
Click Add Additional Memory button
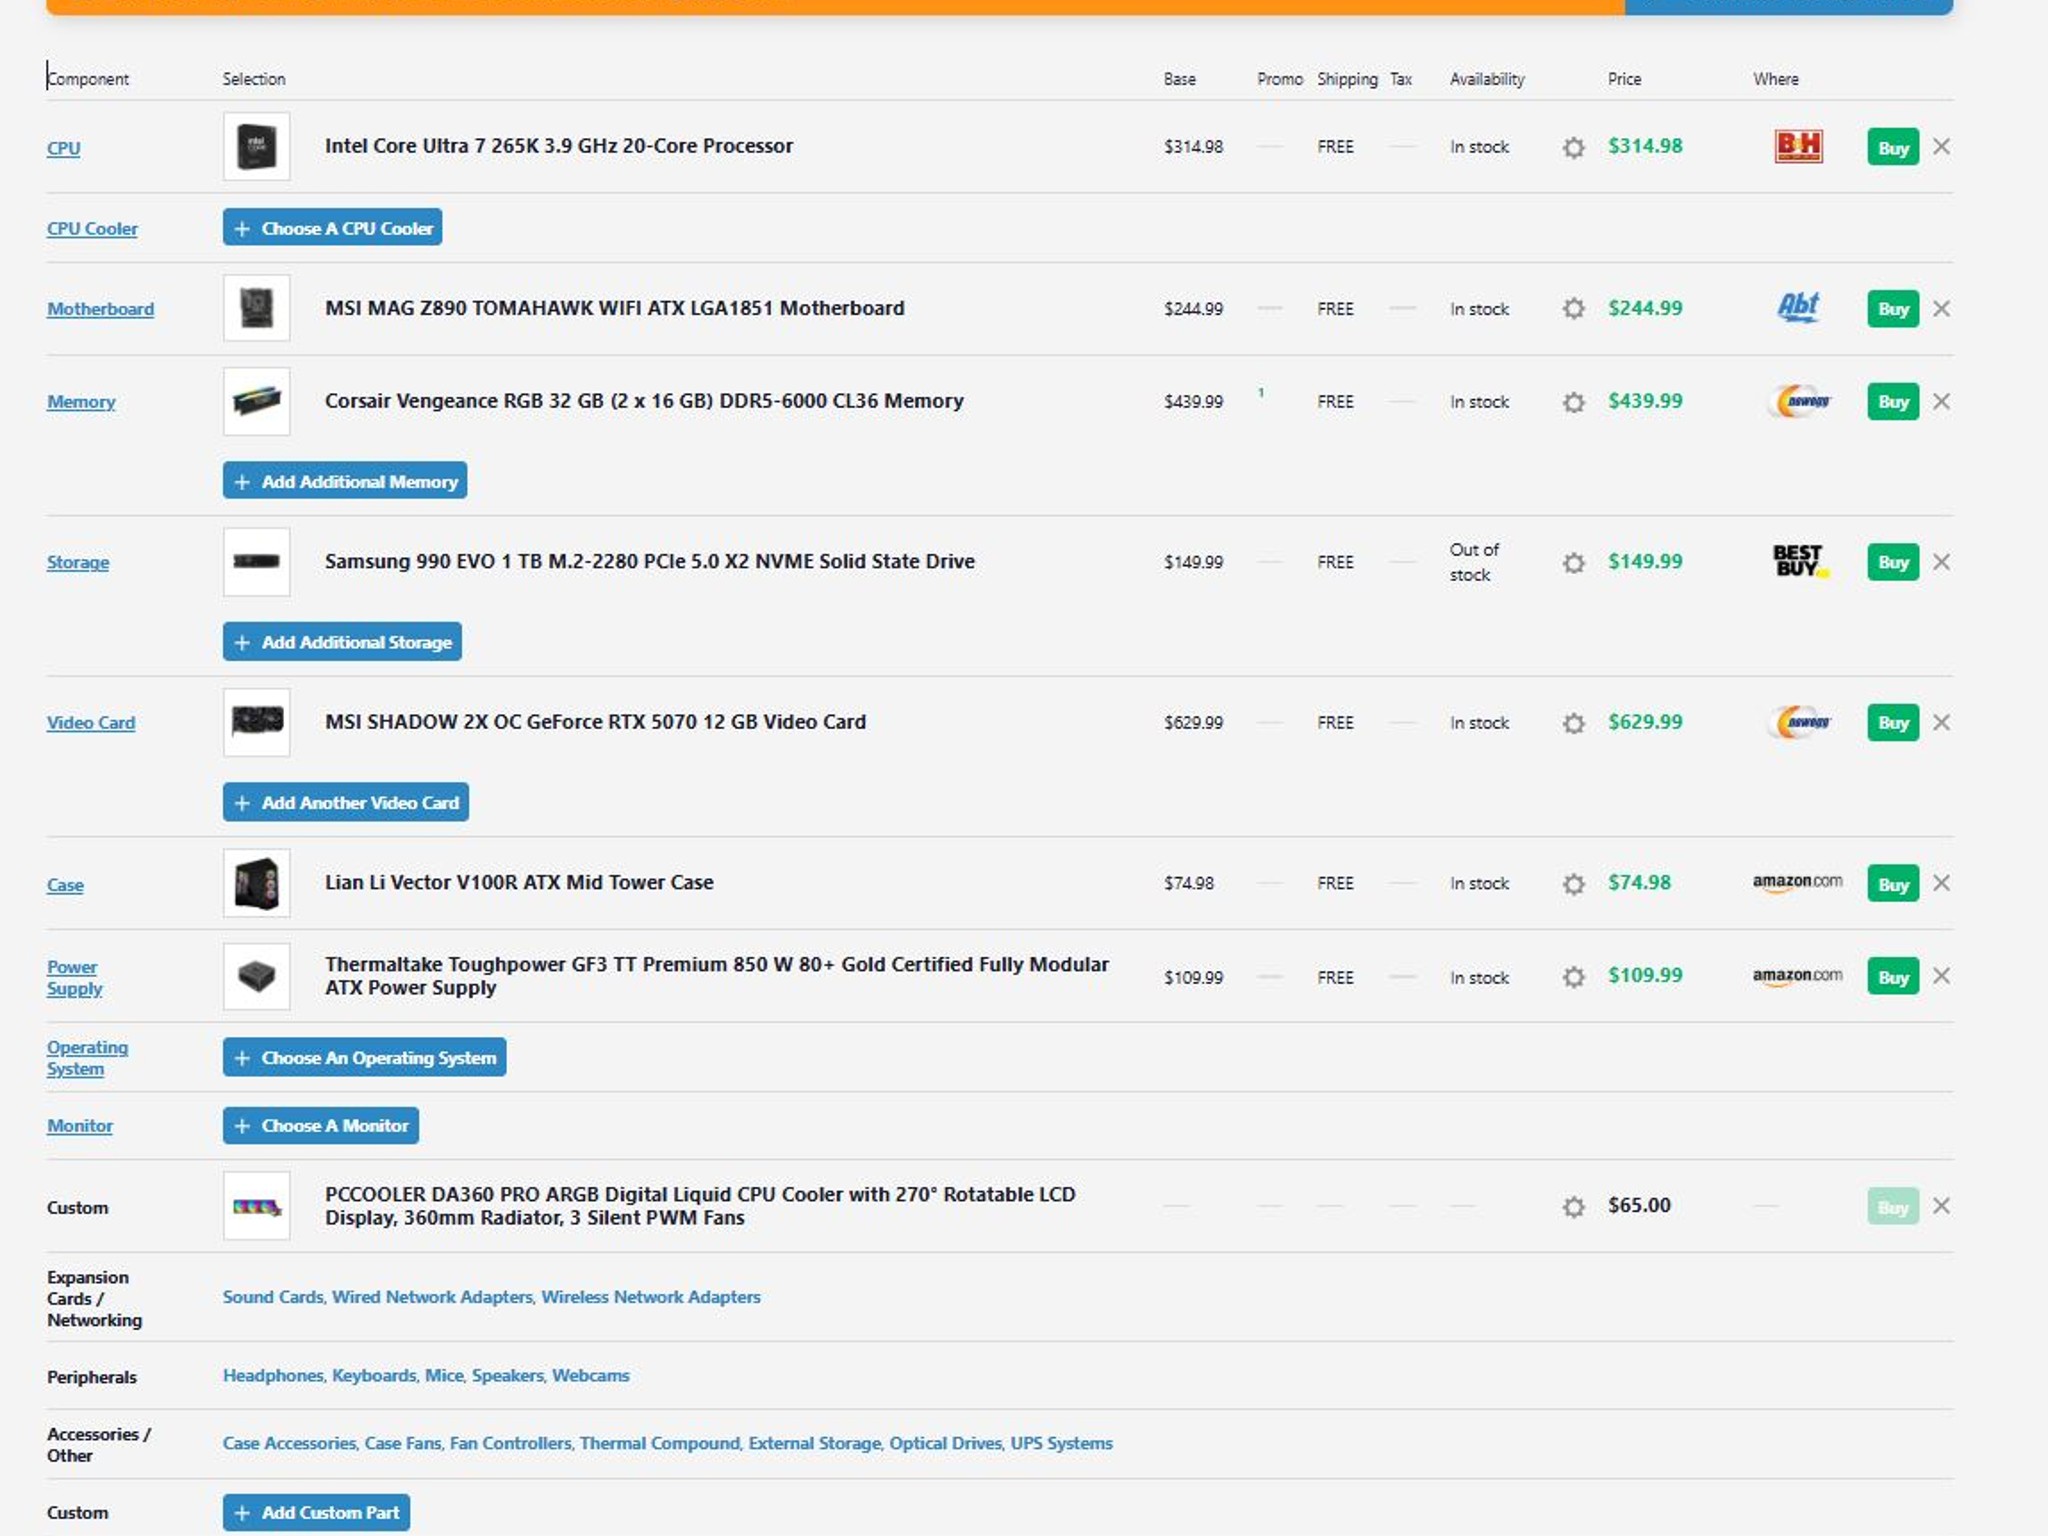[x=345, y=481]
